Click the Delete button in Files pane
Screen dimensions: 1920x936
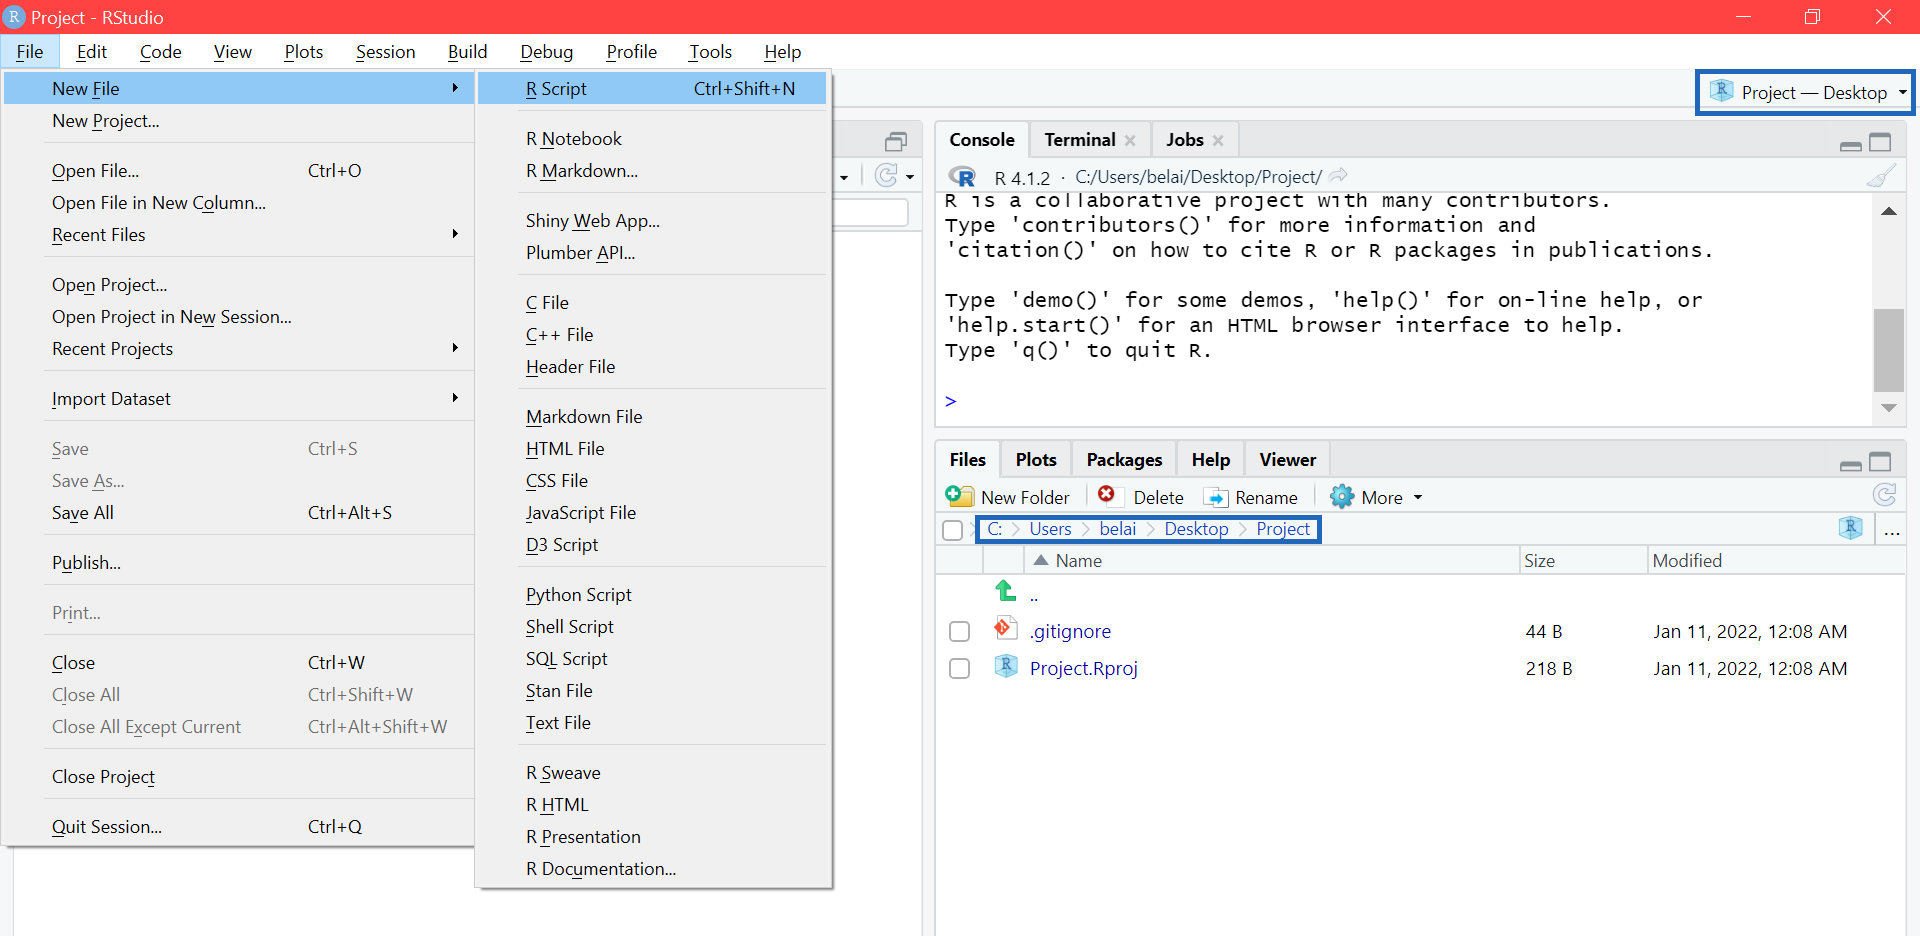1141,497
